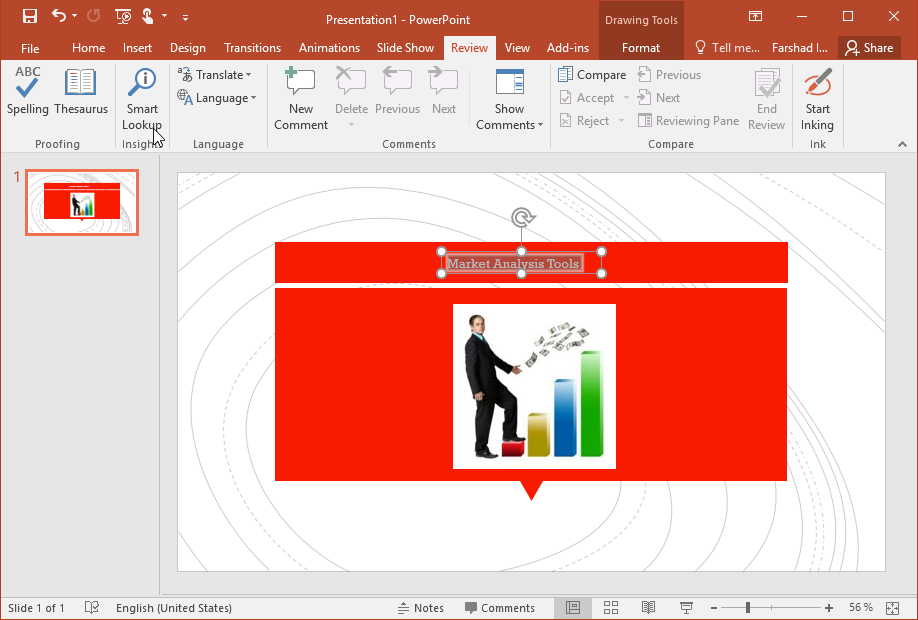Click Accept change
The image size is (918, 620).
[x=587, y=98]
